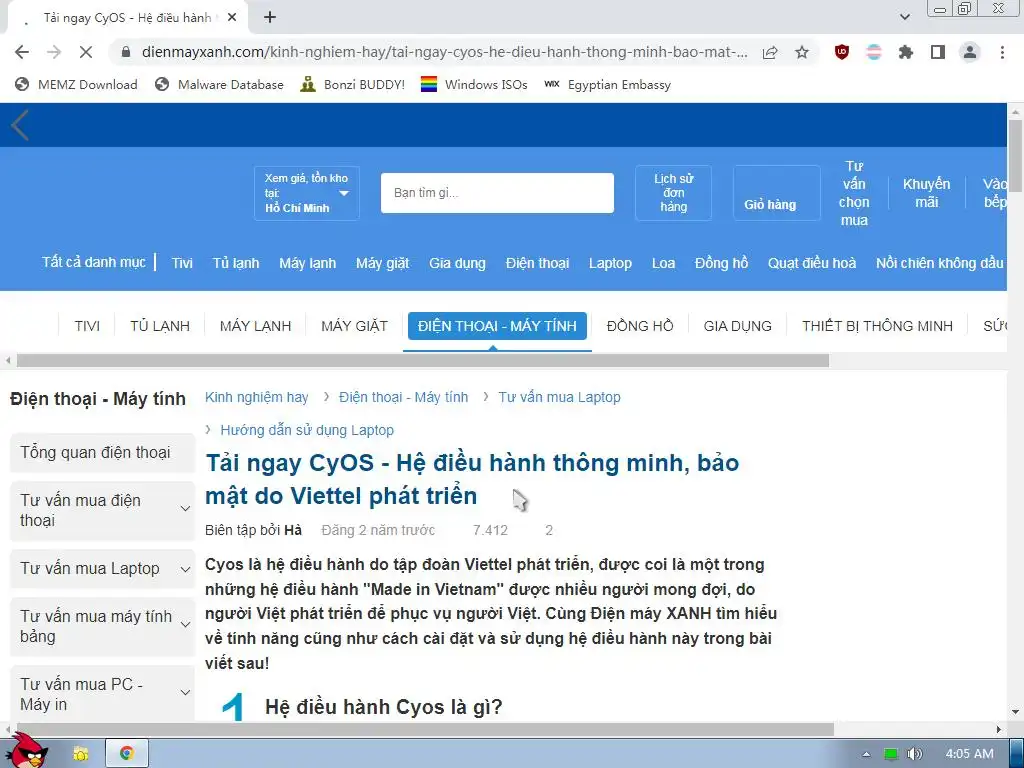
Task: Open Egyptian Embassy bookmark
Action: (607, 84)
